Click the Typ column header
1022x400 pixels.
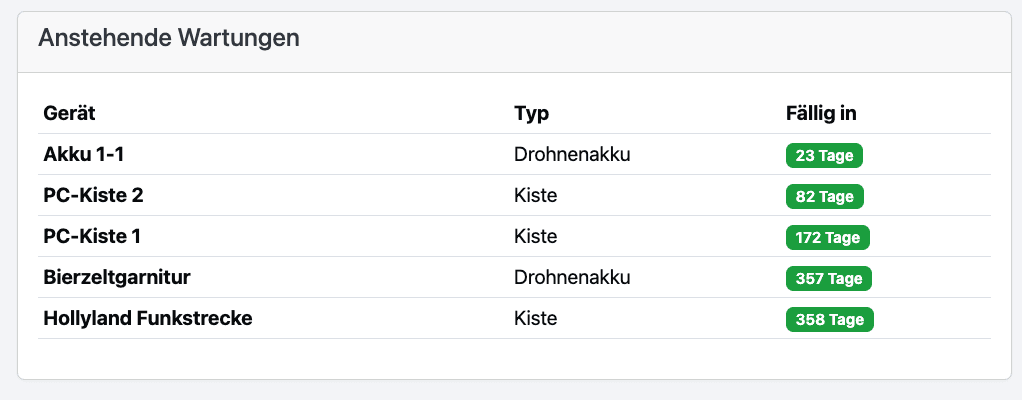[x=532, y=113]
